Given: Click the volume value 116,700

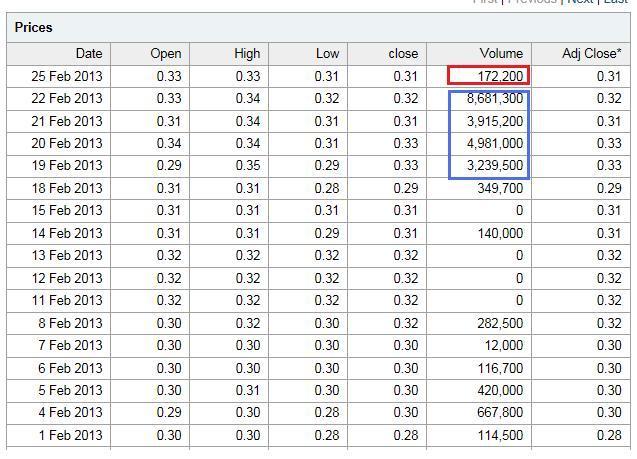Looking at the screenshot, I should click(x=500, y=368).
